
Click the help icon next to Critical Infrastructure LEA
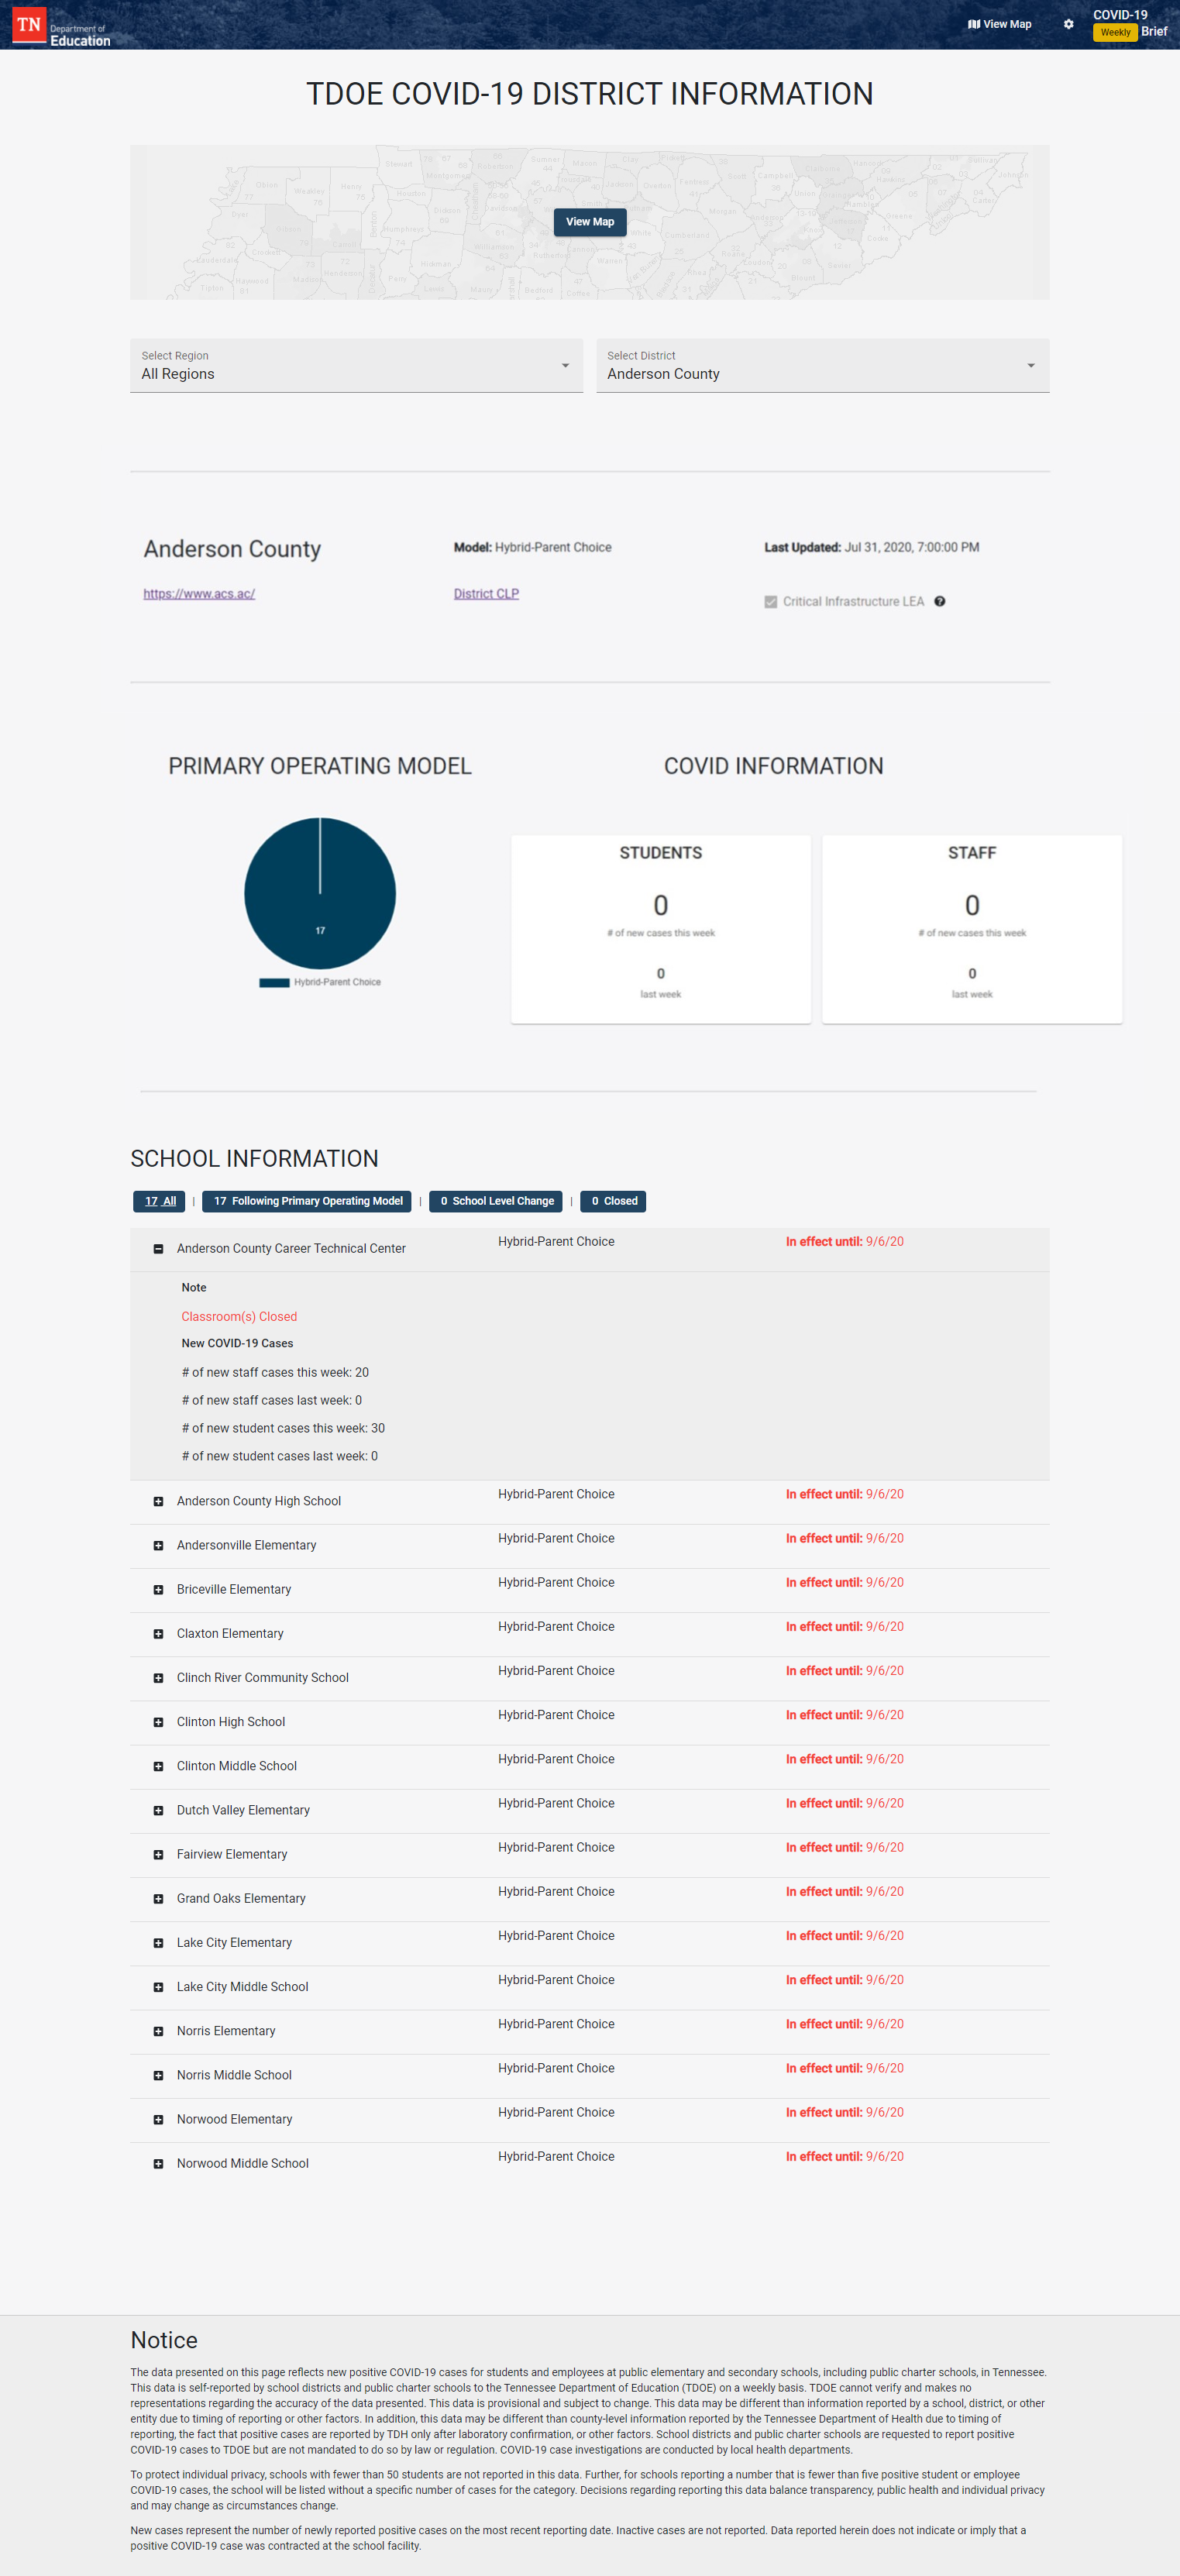click(x=939, y=601)
